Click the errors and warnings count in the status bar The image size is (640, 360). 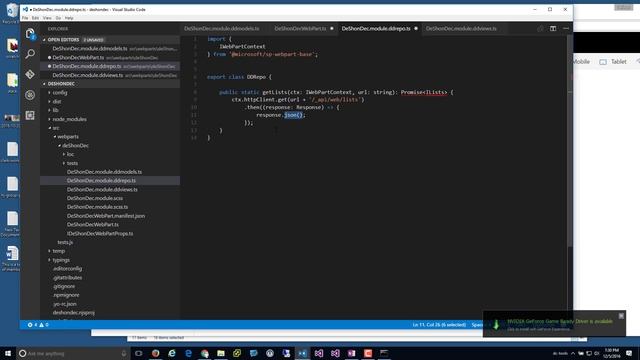point(38,325)
